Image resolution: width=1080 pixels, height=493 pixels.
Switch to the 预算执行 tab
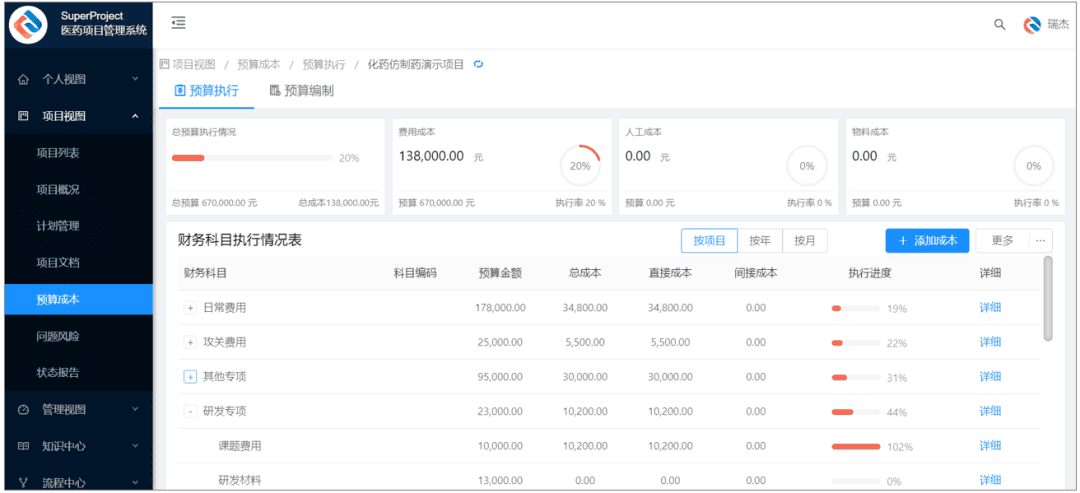[x=207, y=91]
